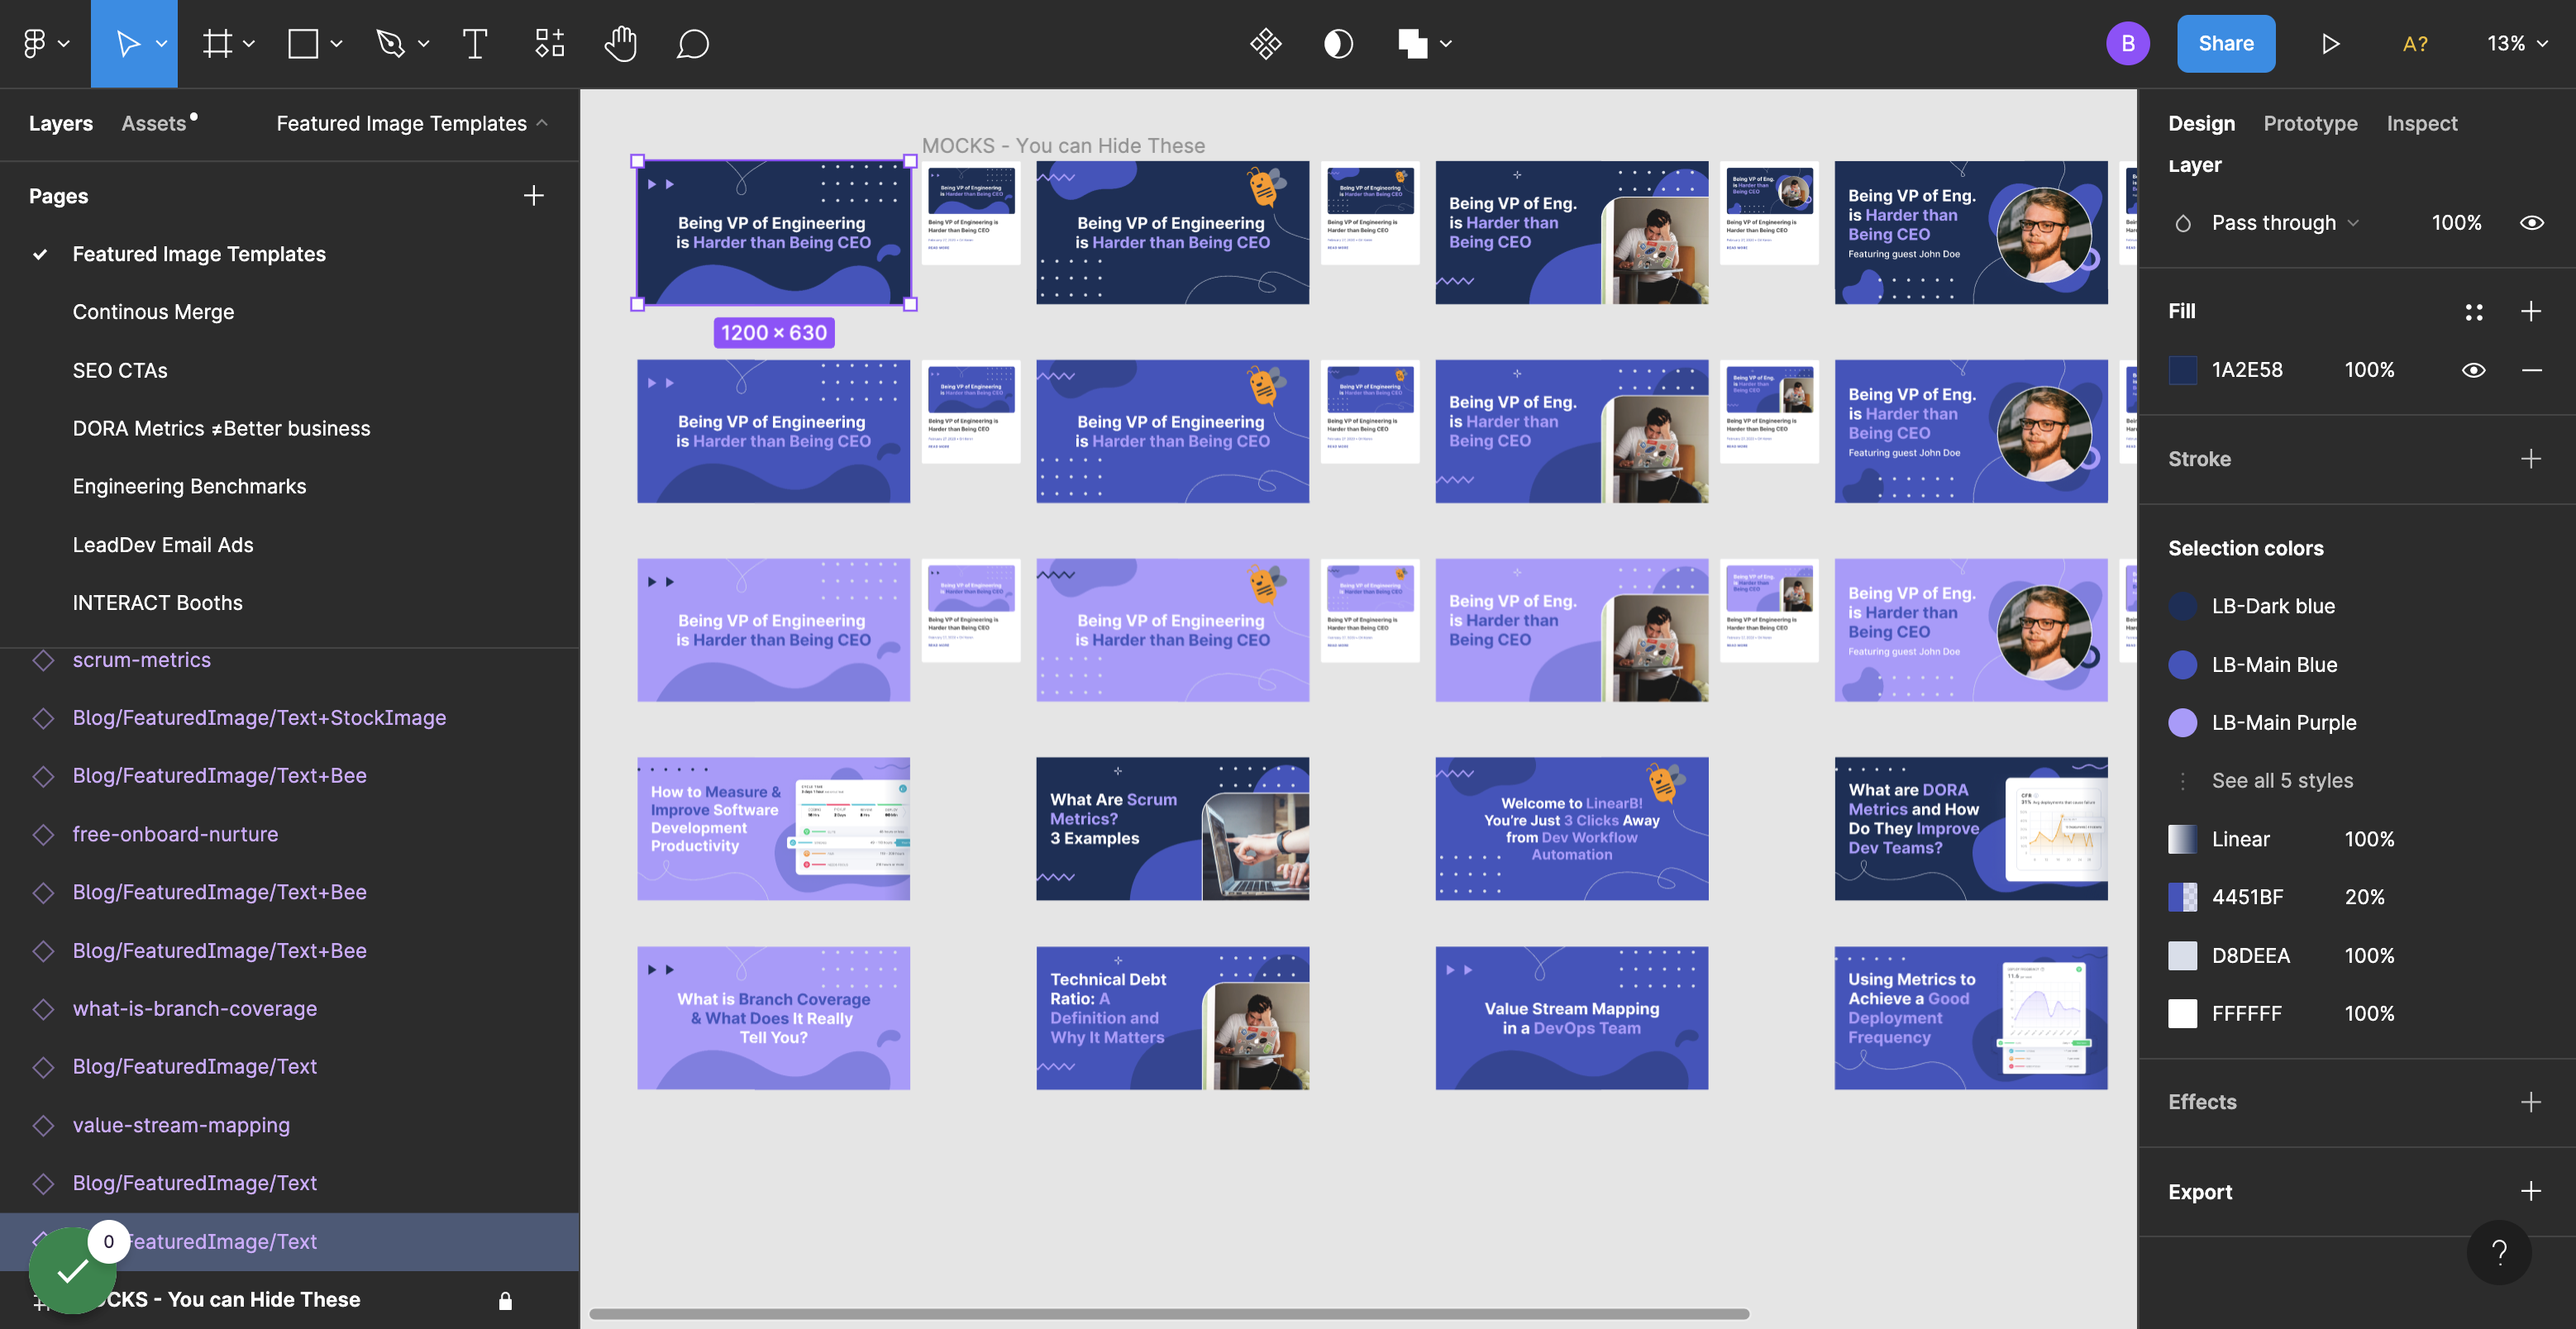
Task: Select the Frame tool
Action: 217,43
